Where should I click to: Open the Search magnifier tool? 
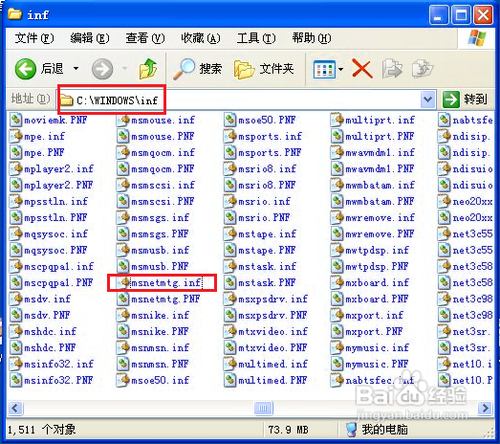[184, 69]
